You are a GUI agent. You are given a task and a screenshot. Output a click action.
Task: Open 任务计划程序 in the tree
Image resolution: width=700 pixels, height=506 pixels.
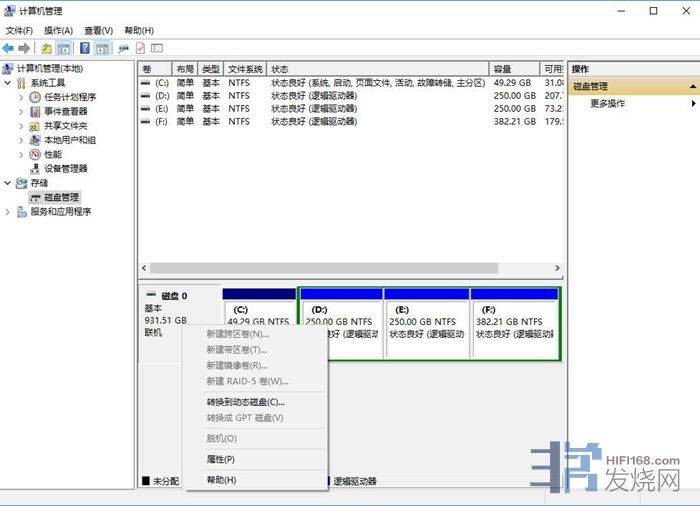click(69, 97)
